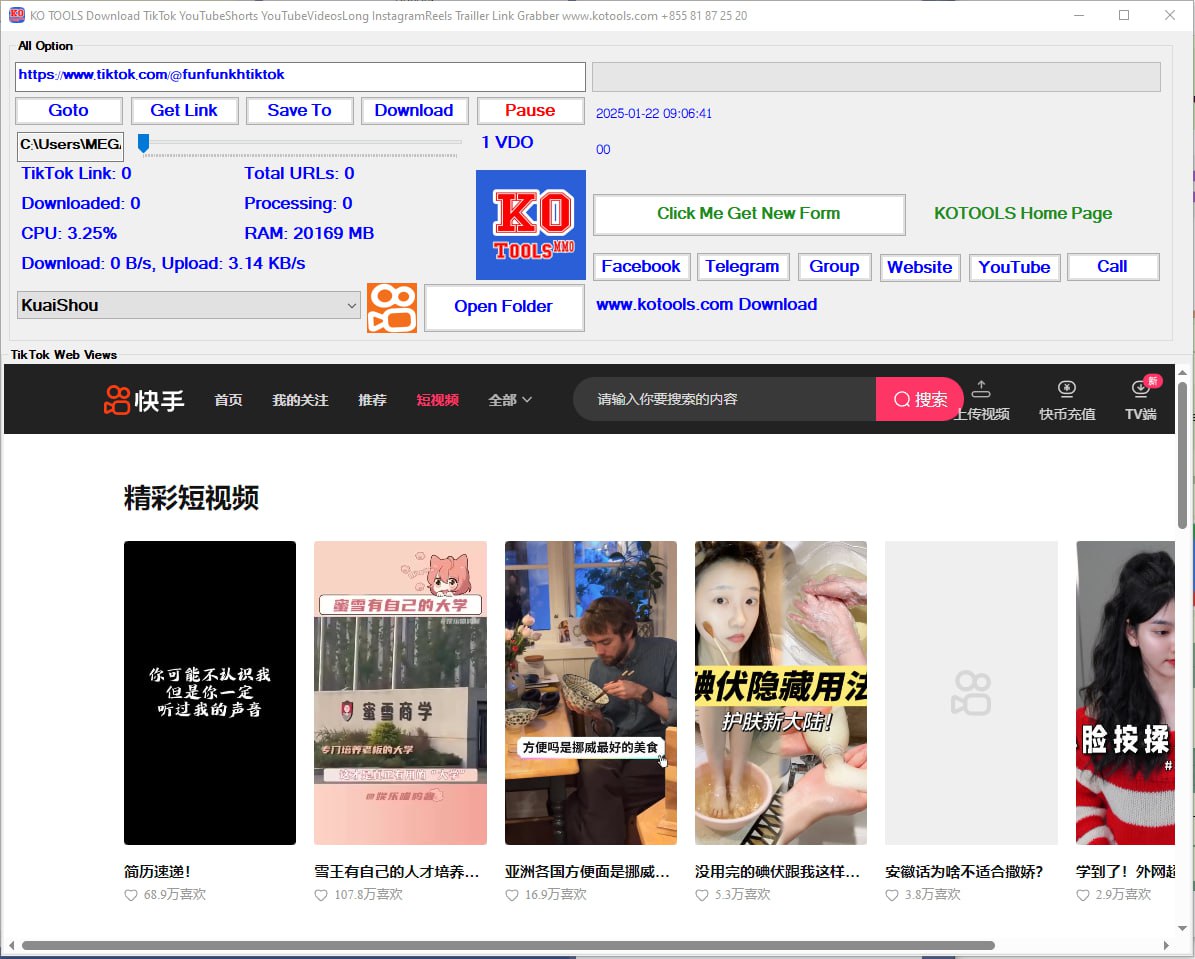Image resolution: width=1195 pixels, height=959 pixels.
Task: Click heart icon beside 107.8万喜欢
Action: click(321, 895)
